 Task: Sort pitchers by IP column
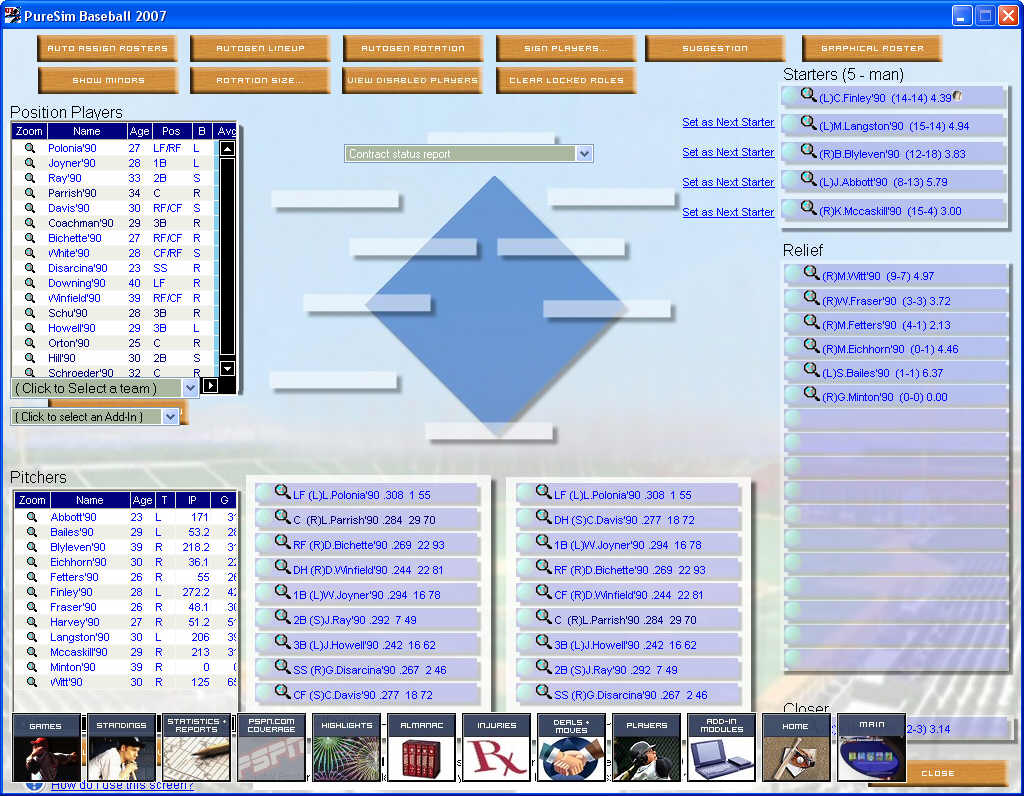click(192, 500)
